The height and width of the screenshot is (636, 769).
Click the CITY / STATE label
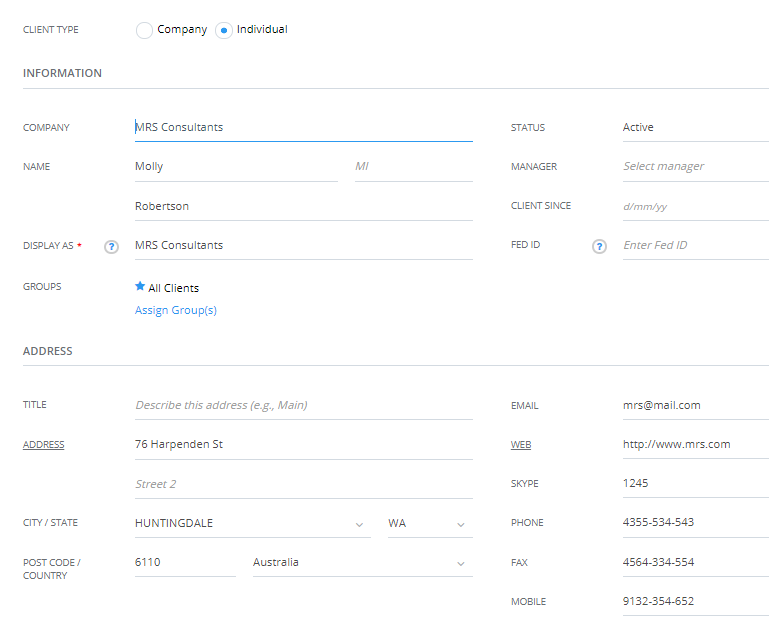(50, 523)
